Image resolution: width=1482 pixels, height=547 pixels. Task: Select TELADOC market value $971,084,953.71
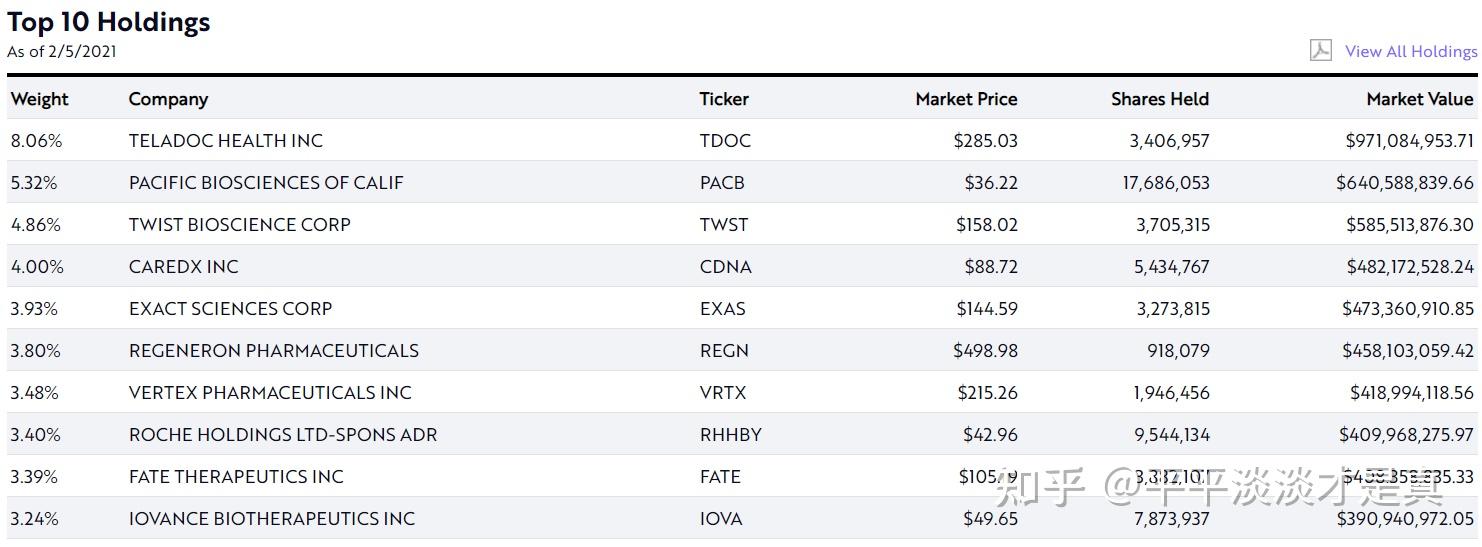point(1410,141)
